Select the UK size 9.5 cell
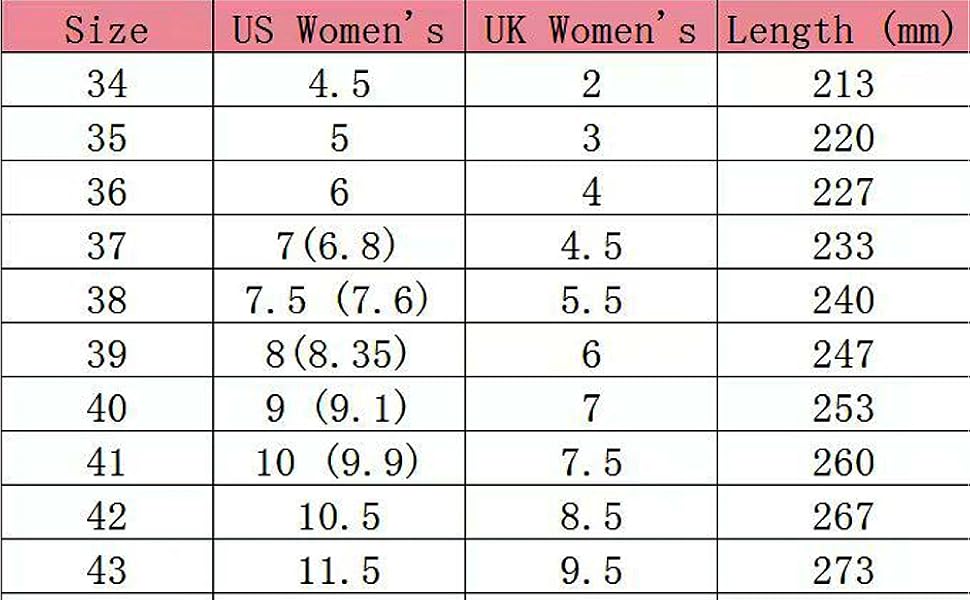The width and height of the screenshot is (970, 600). click(591, 566)
